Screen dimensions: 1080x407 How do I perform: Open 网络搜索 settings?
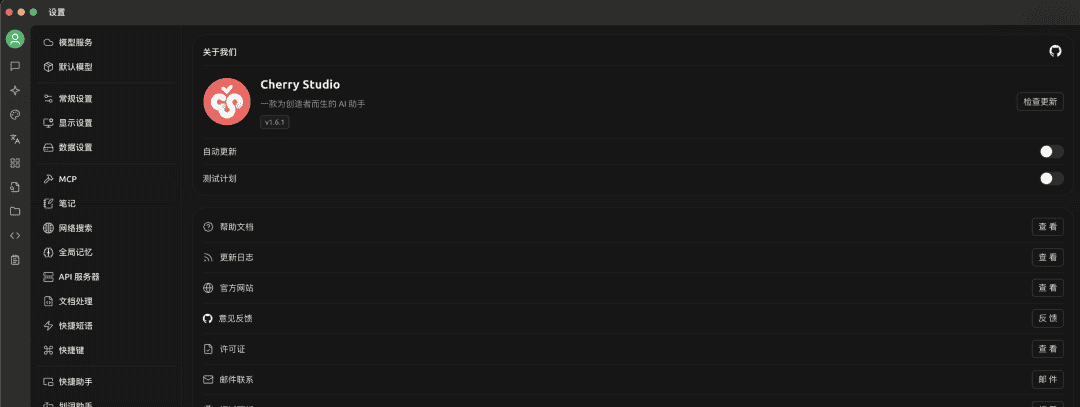point(75,228)
